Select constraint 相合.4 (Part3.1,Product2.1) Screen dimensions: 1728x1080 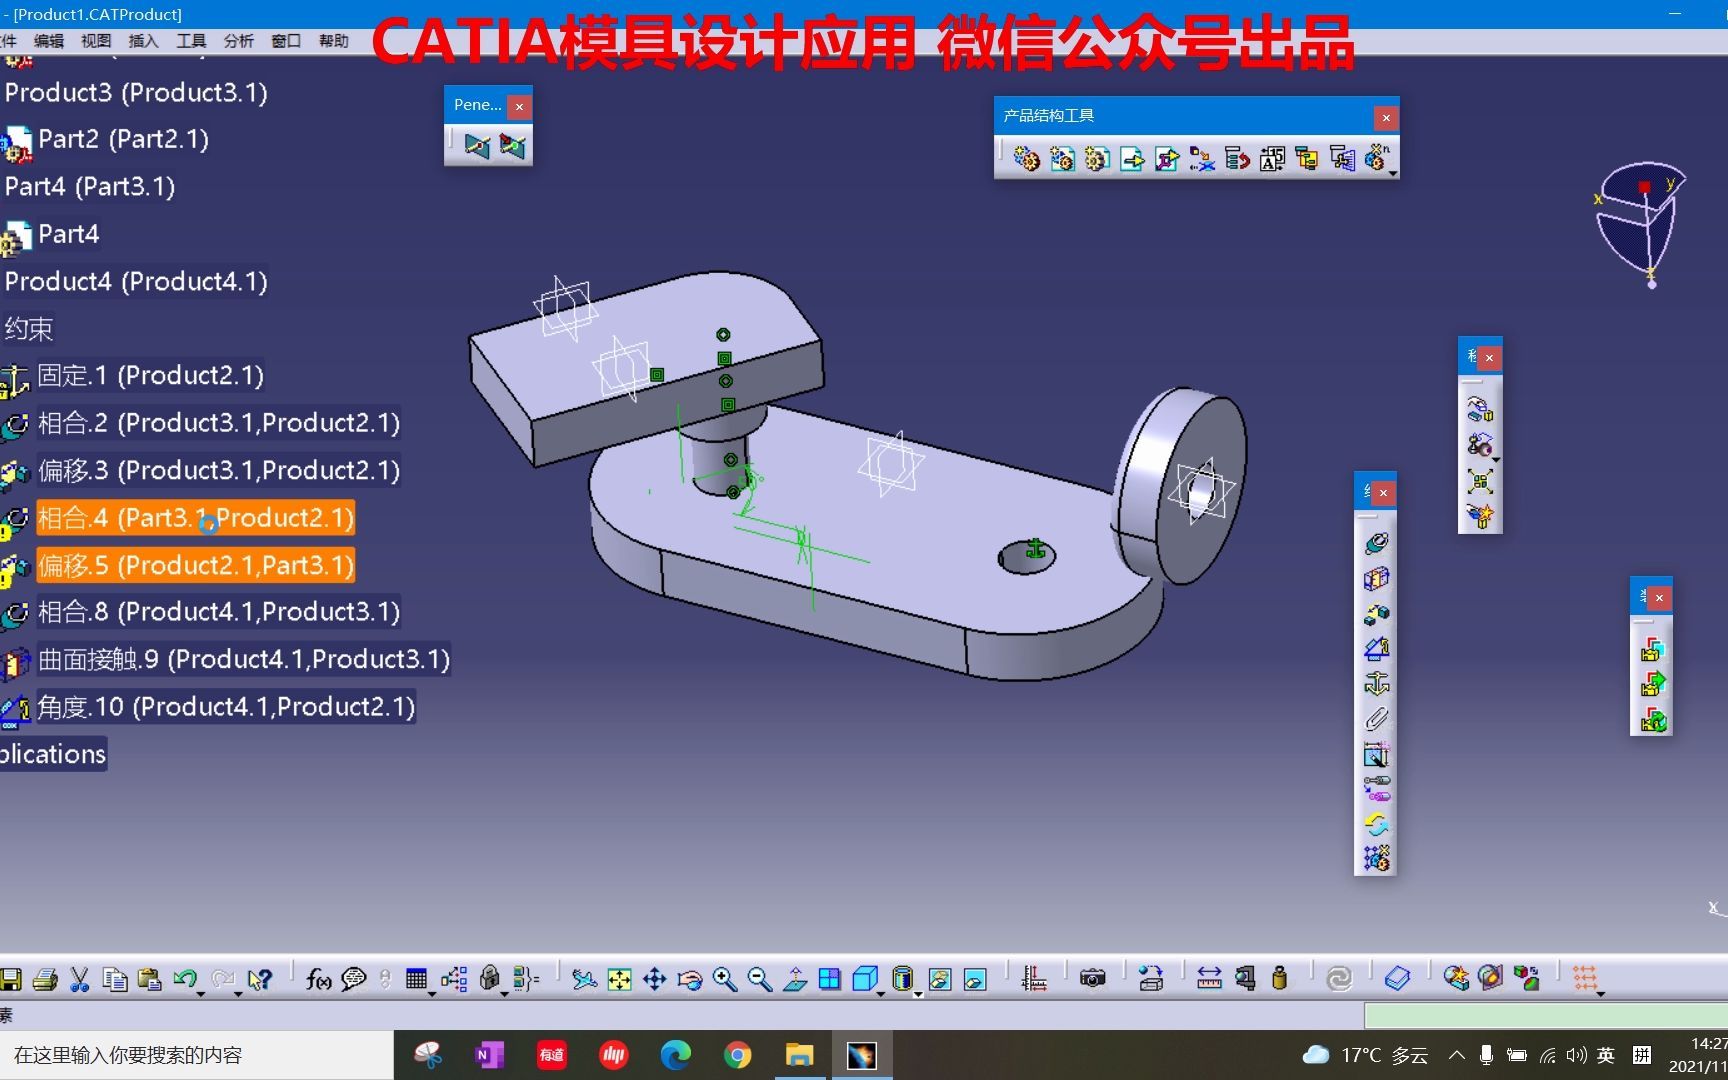coord(195,518)
